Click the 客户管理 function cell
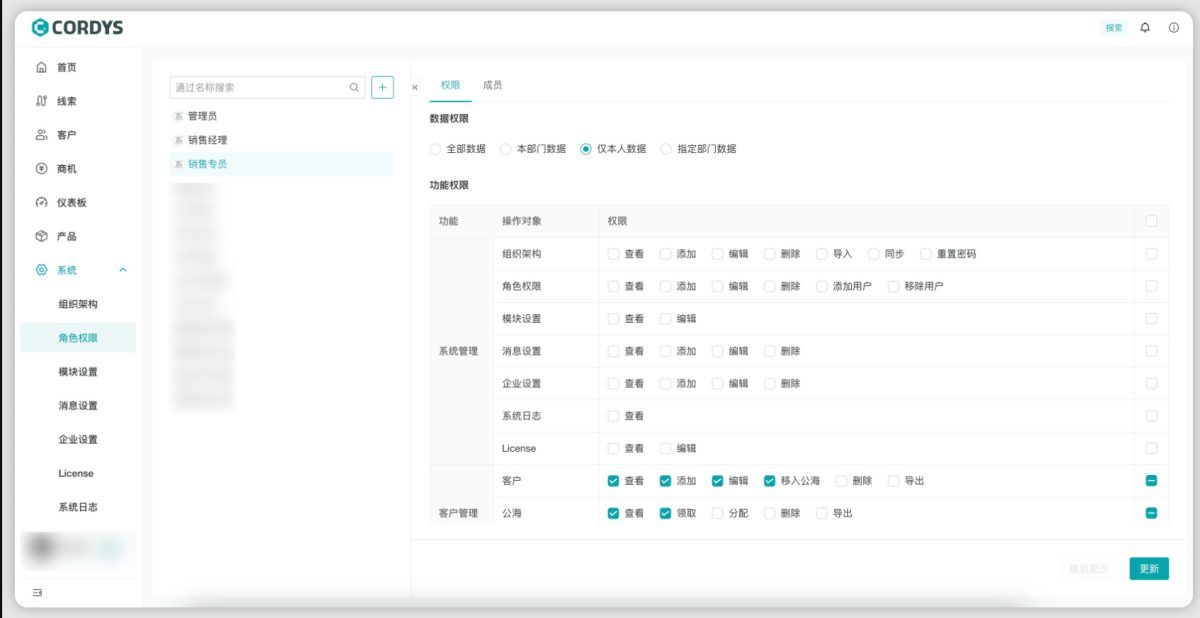The width and height of the screenshot is (1200, 618). [458, 513]
